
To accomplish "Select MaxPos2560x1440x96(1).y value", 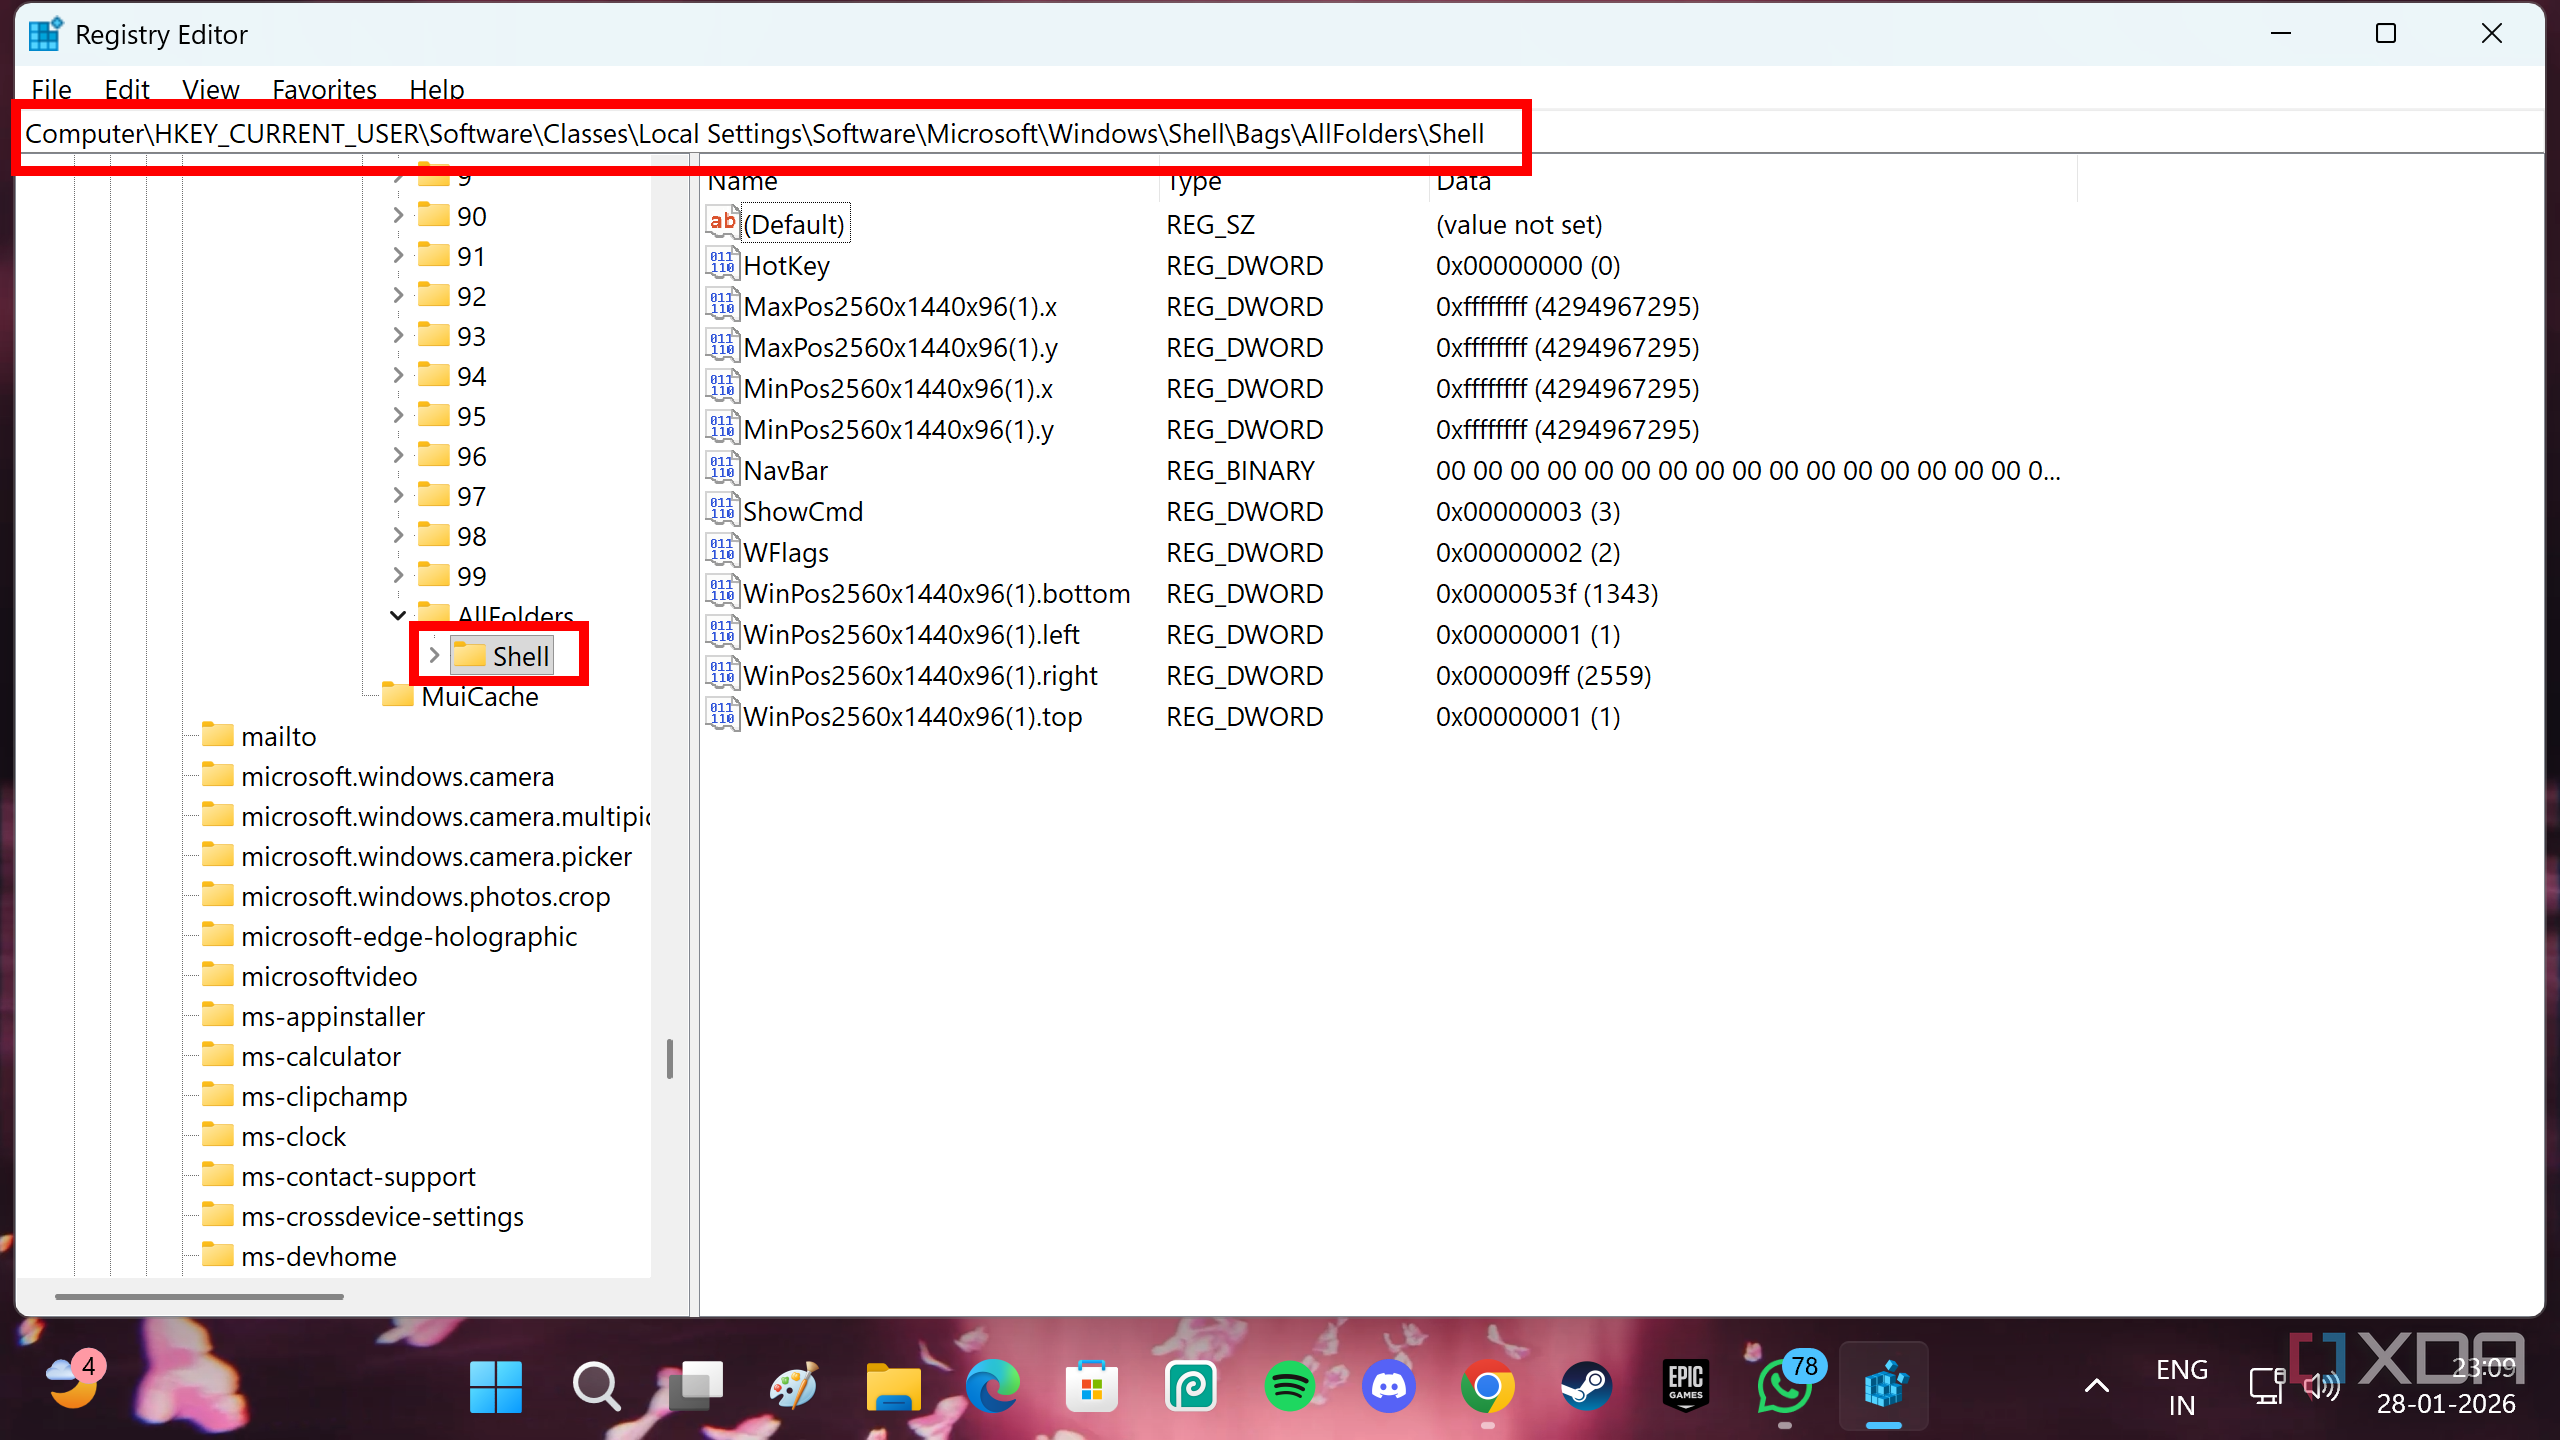I will coord(900,347).
